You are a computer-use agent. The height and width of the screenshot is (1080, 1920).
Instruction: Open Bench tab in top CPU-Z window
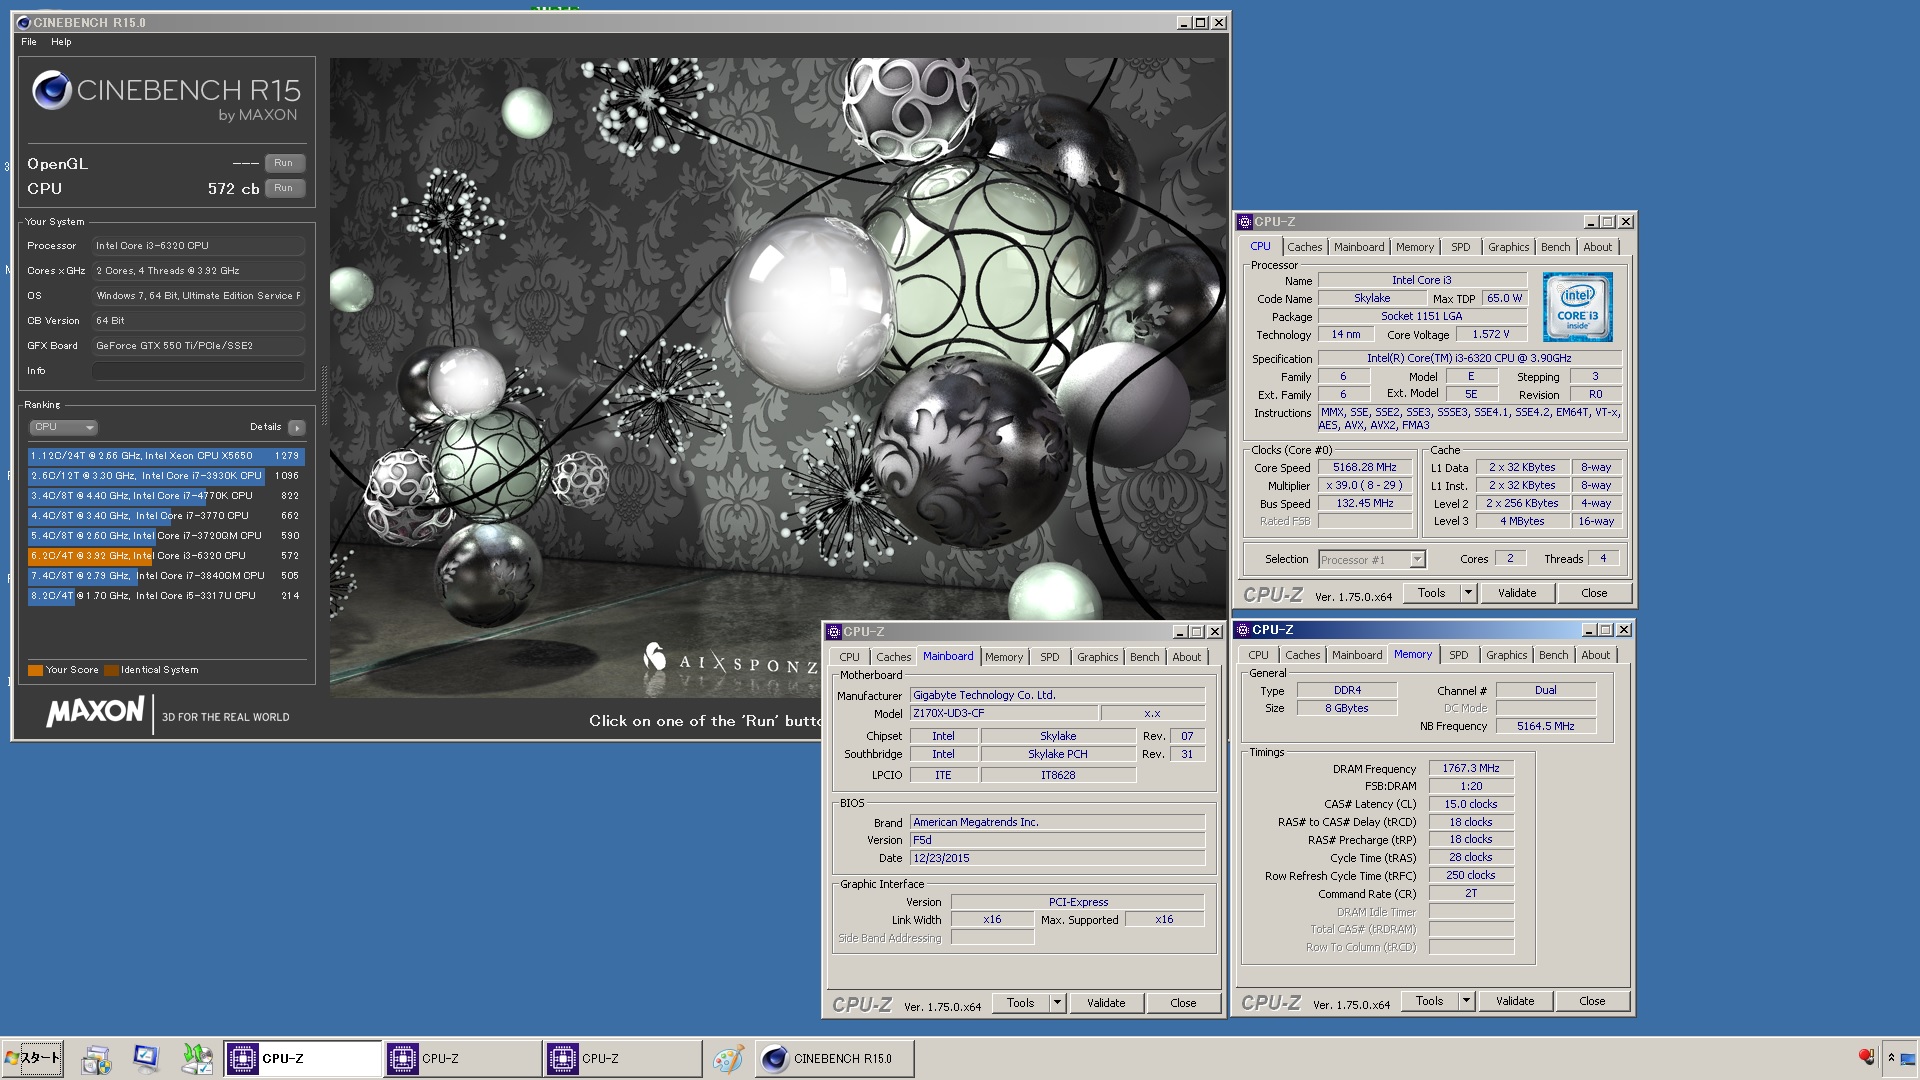coord(1555,247)
